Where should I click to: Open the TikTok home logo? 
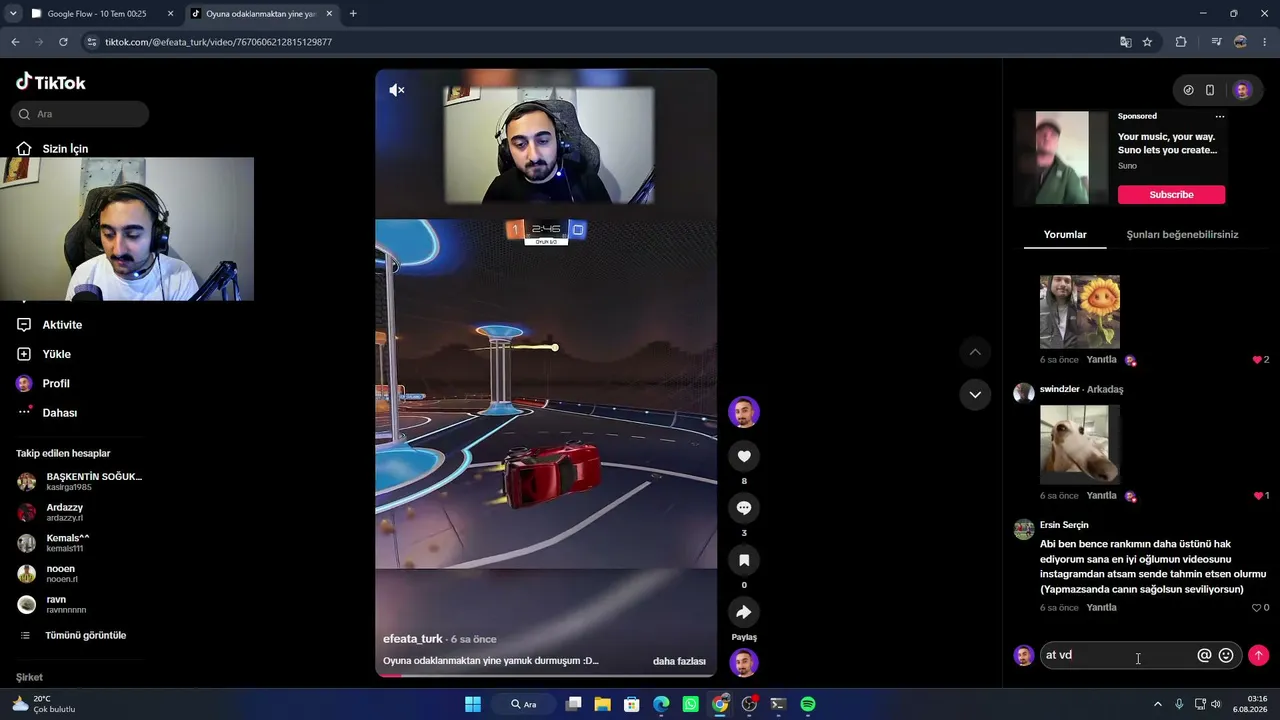click(x=51, y=82)
